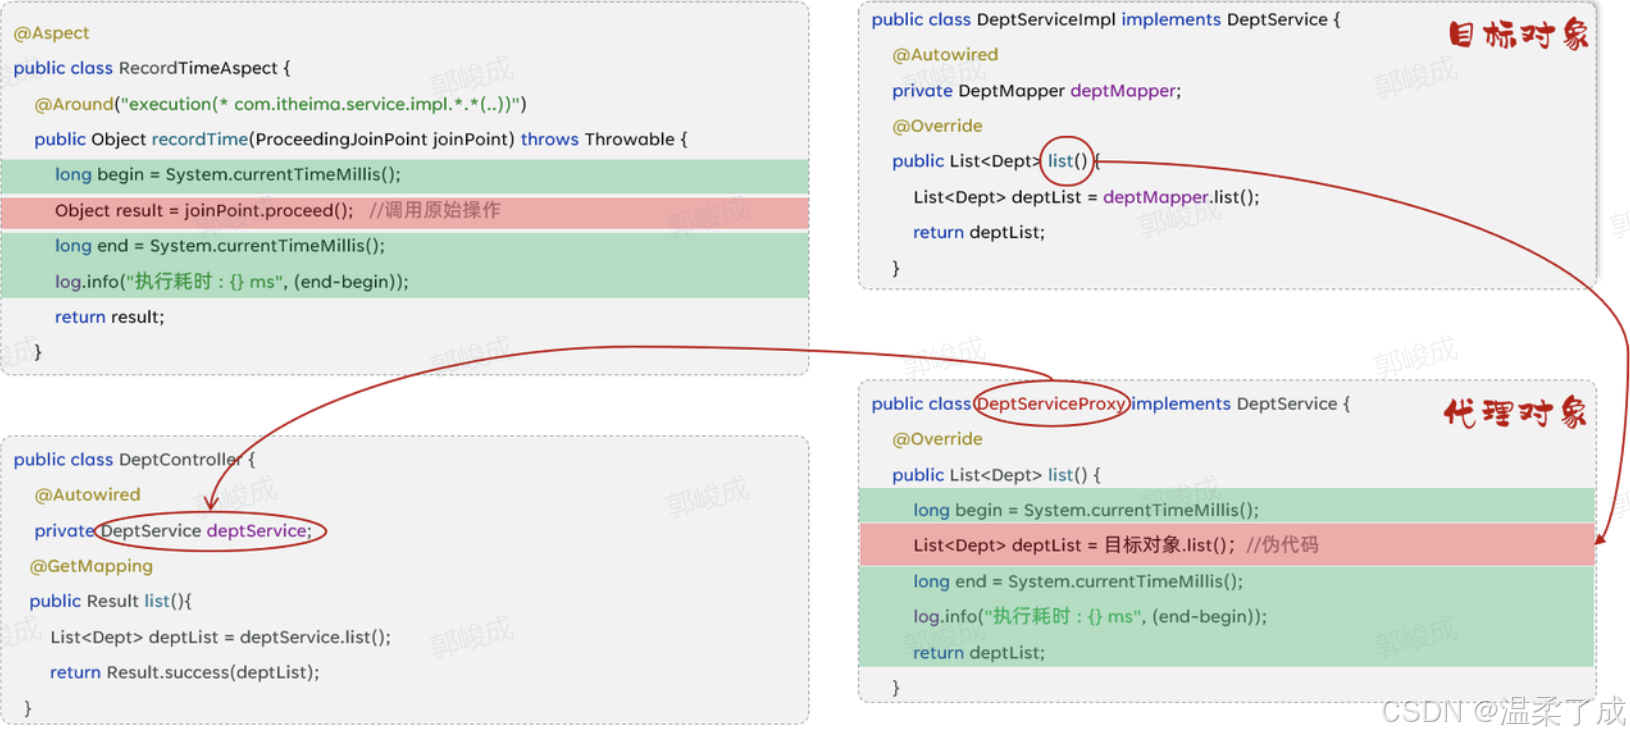Click the red 目标对象 label
Image resolution: width=1630 pixels, height=739 pixels.
(x=1518, y=35)
